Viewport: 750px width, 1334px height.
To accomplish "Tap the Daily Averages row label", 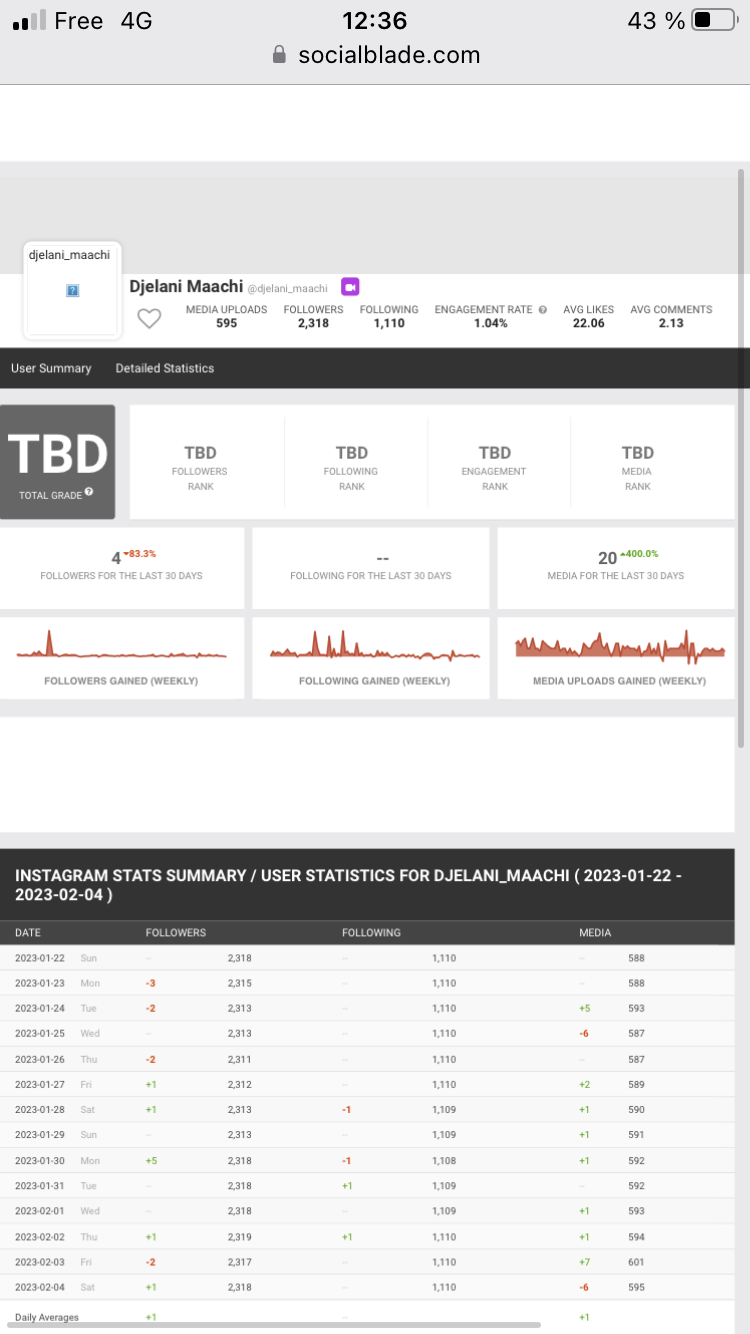I will (x=47, y=1317).
